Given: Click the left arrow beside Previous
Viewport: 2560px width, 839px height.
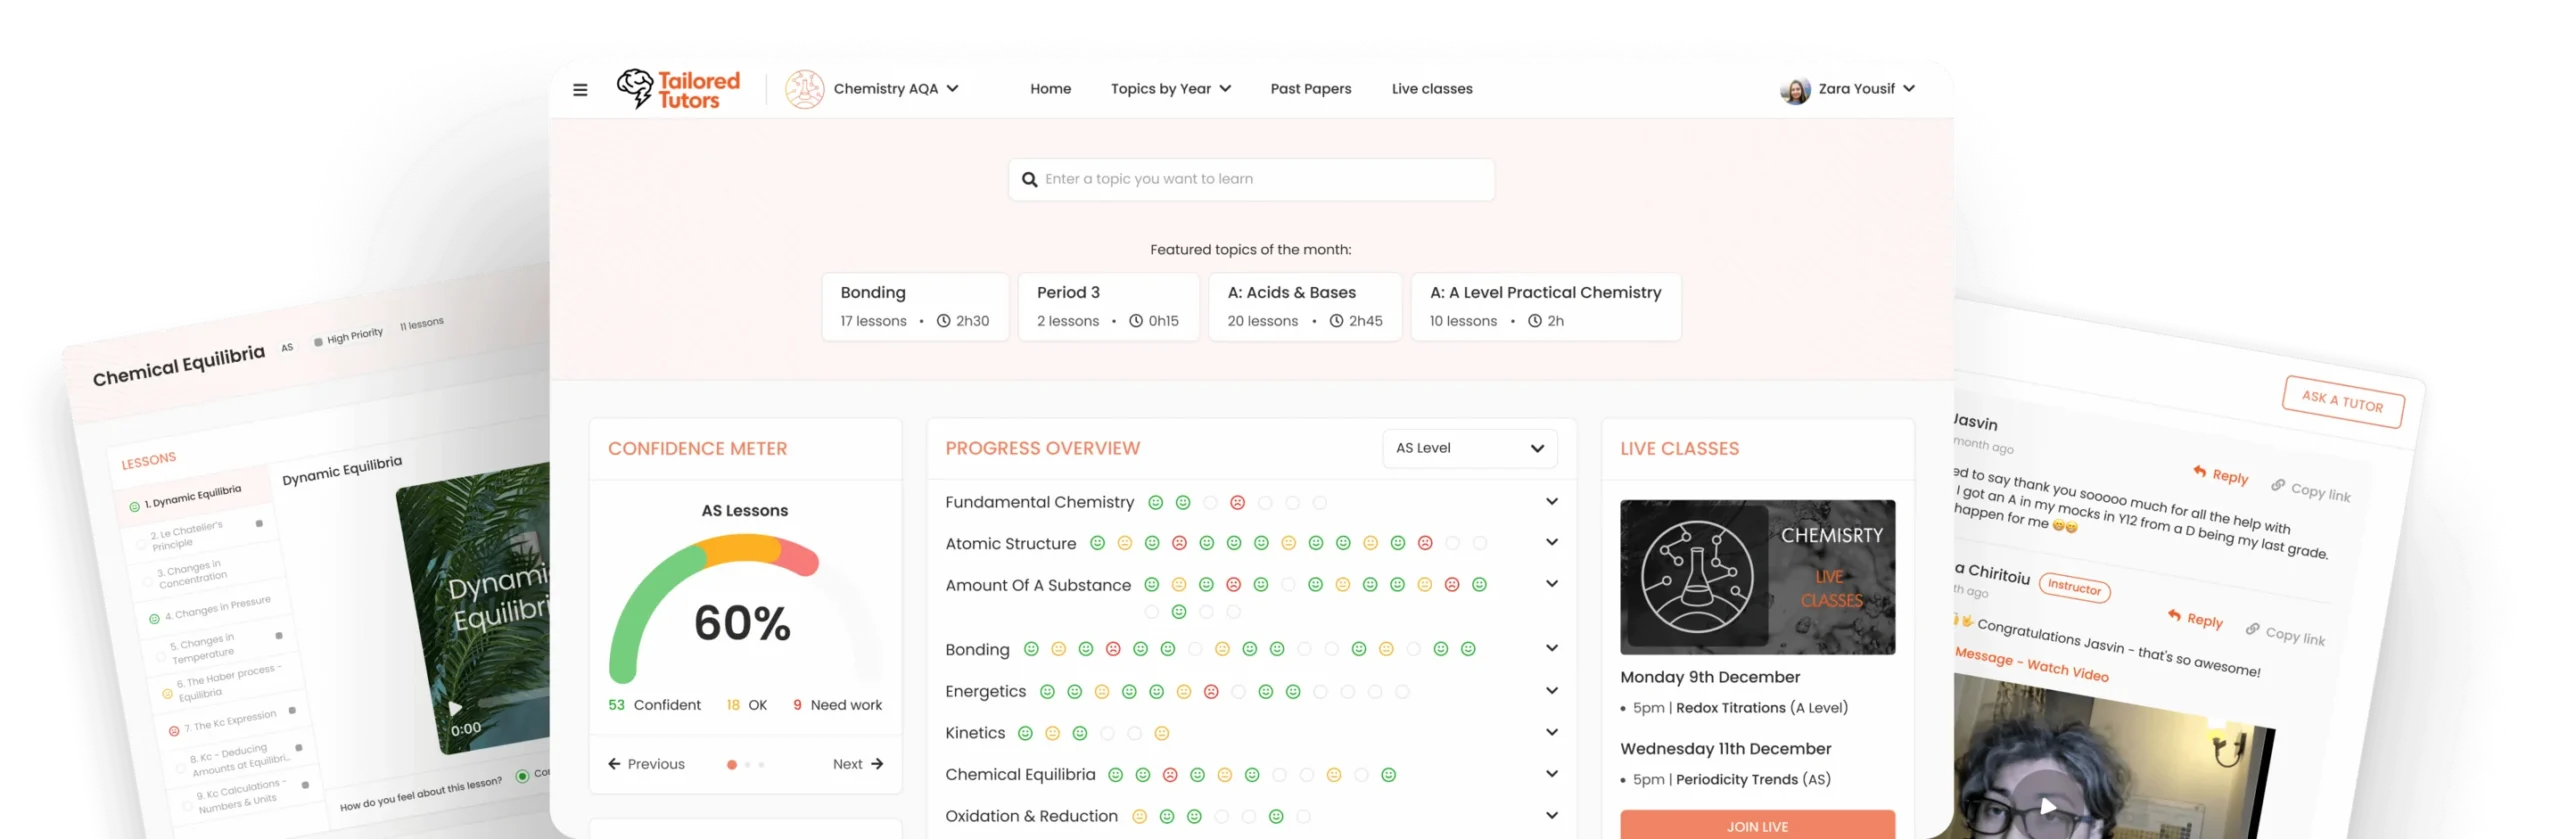Looking at the screenshot, I should pyautogui.click(x=614, y=764).
